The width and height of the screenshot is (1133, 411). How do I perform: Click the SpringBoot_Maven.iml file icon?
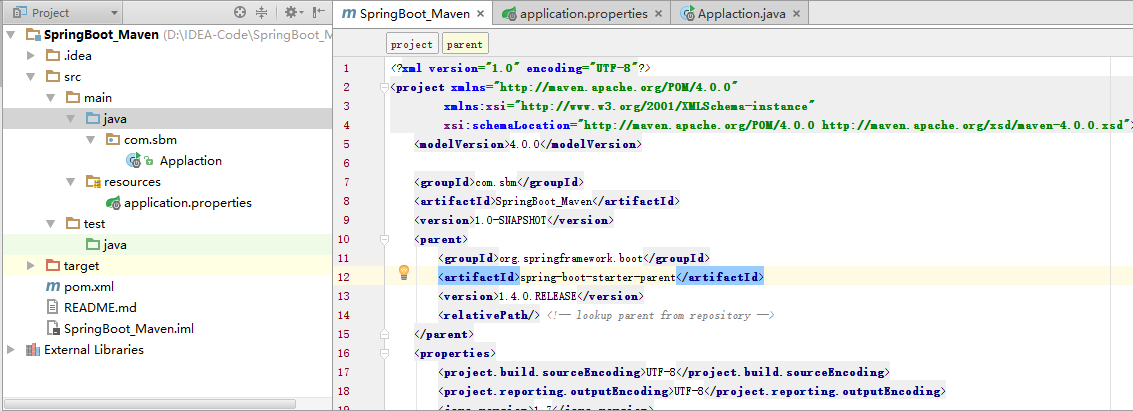[53, 329]
